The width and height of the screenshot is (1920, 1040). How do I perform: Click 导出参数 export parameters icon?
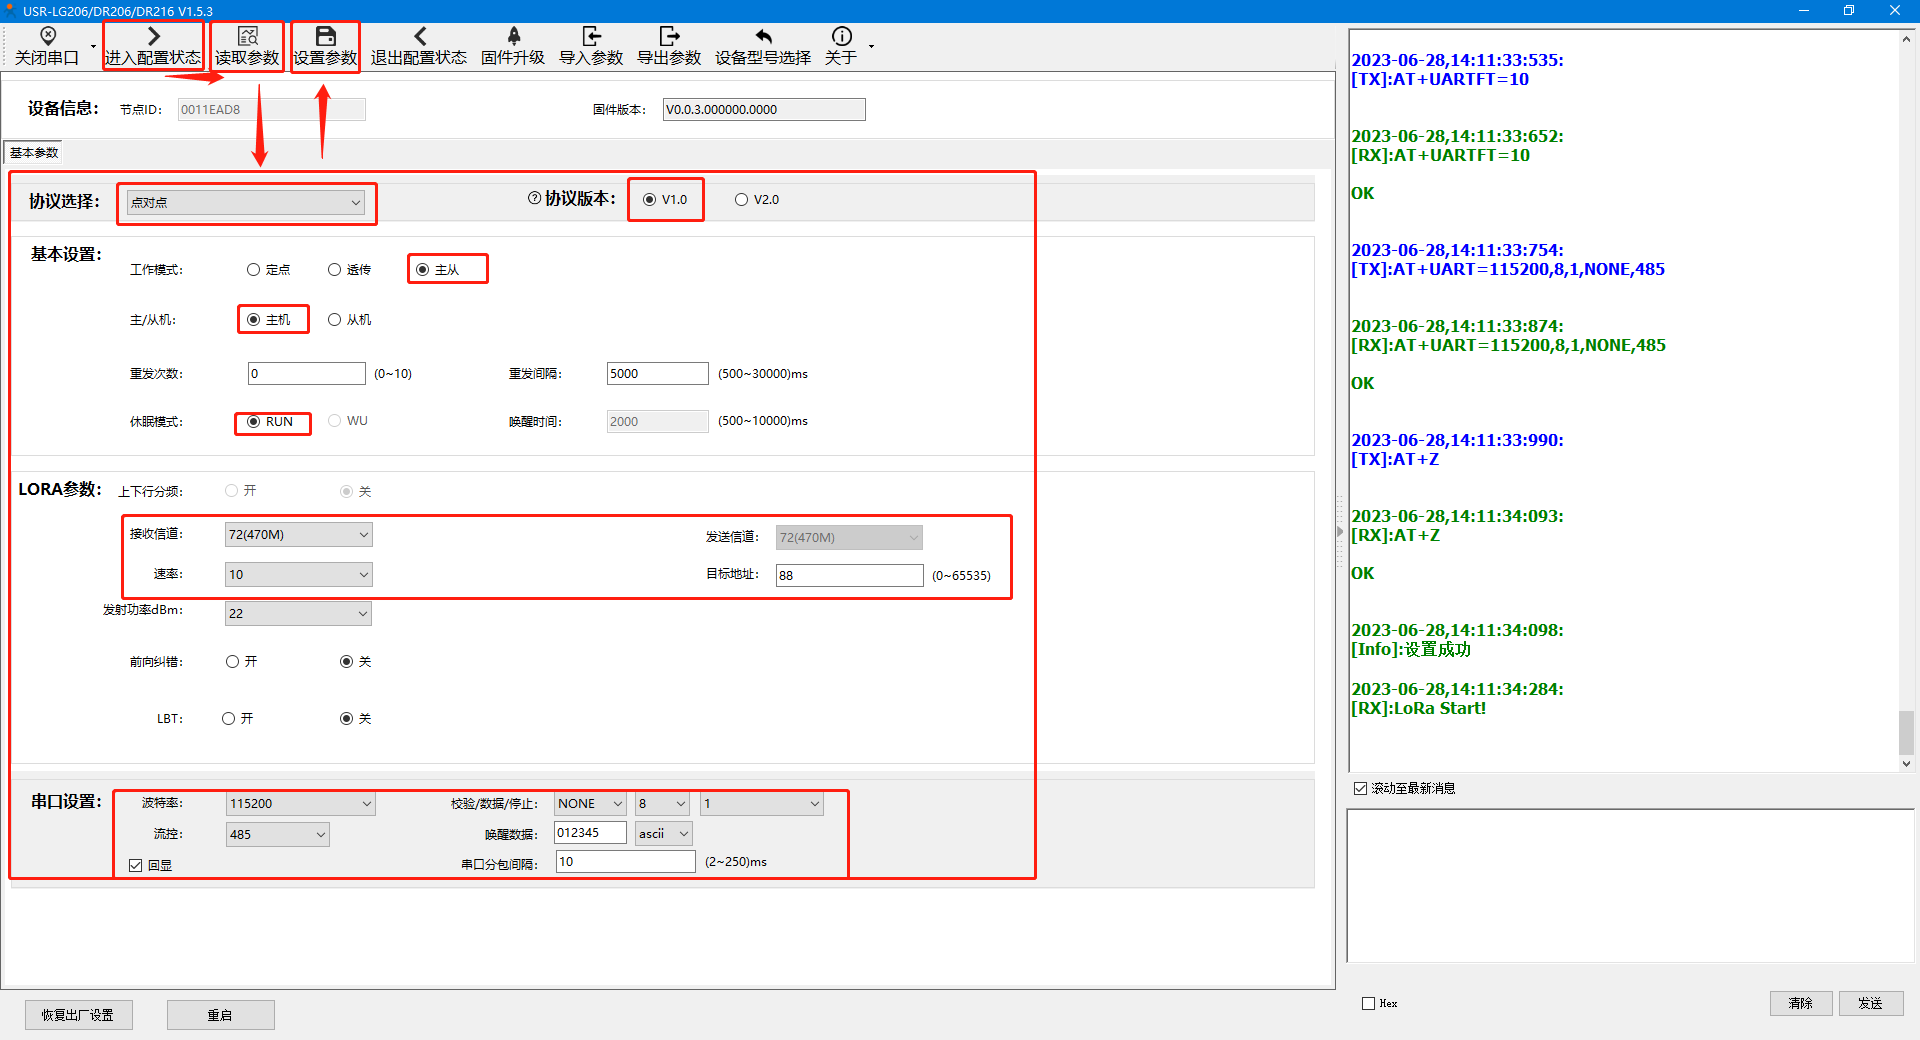click(x=669, y=46)
